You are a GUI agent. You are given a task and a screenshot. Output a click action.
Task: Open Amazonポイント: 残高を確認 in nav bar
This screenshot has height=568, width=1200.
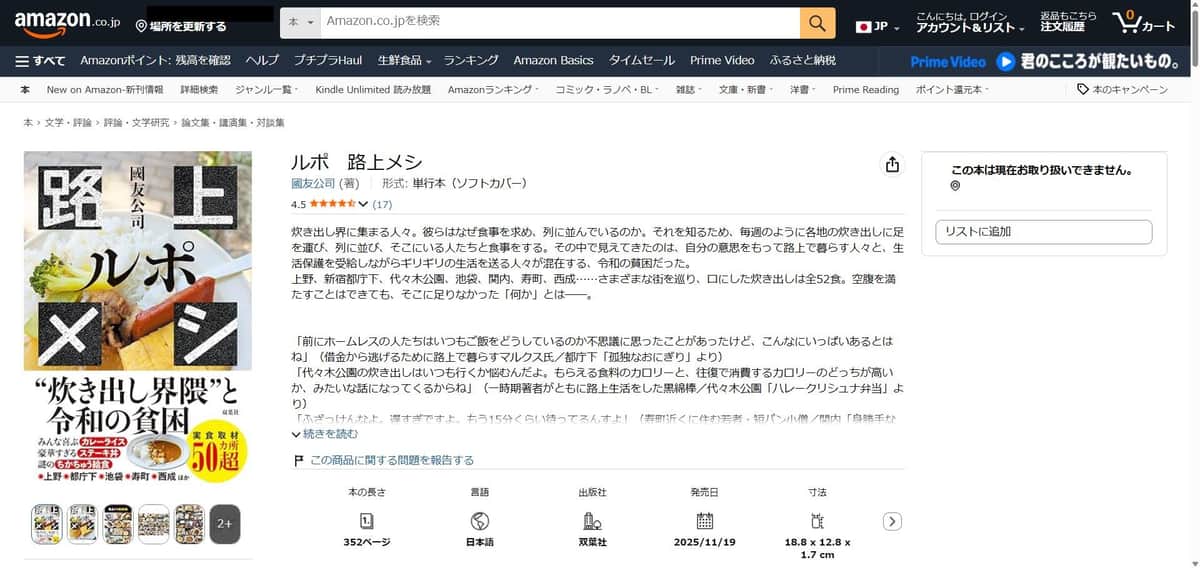click(x=155, y=60)
